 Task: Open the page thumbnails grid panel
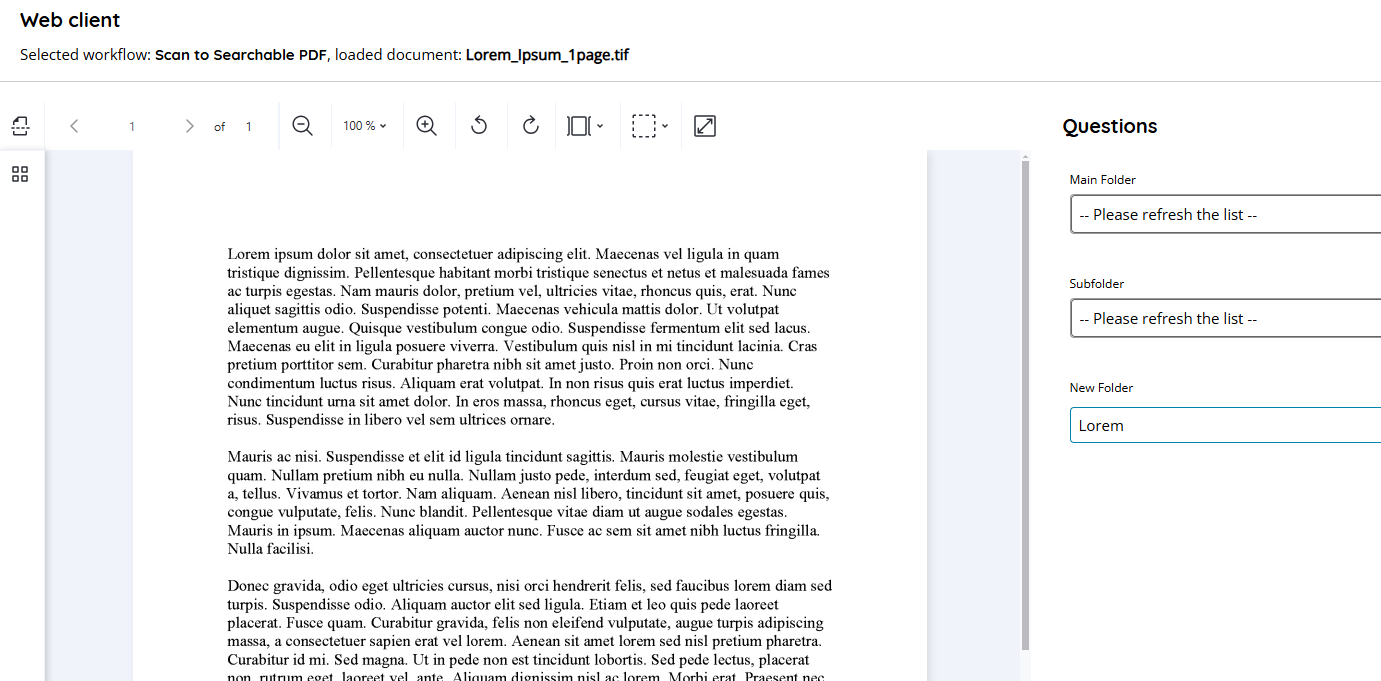coord(20,174)
